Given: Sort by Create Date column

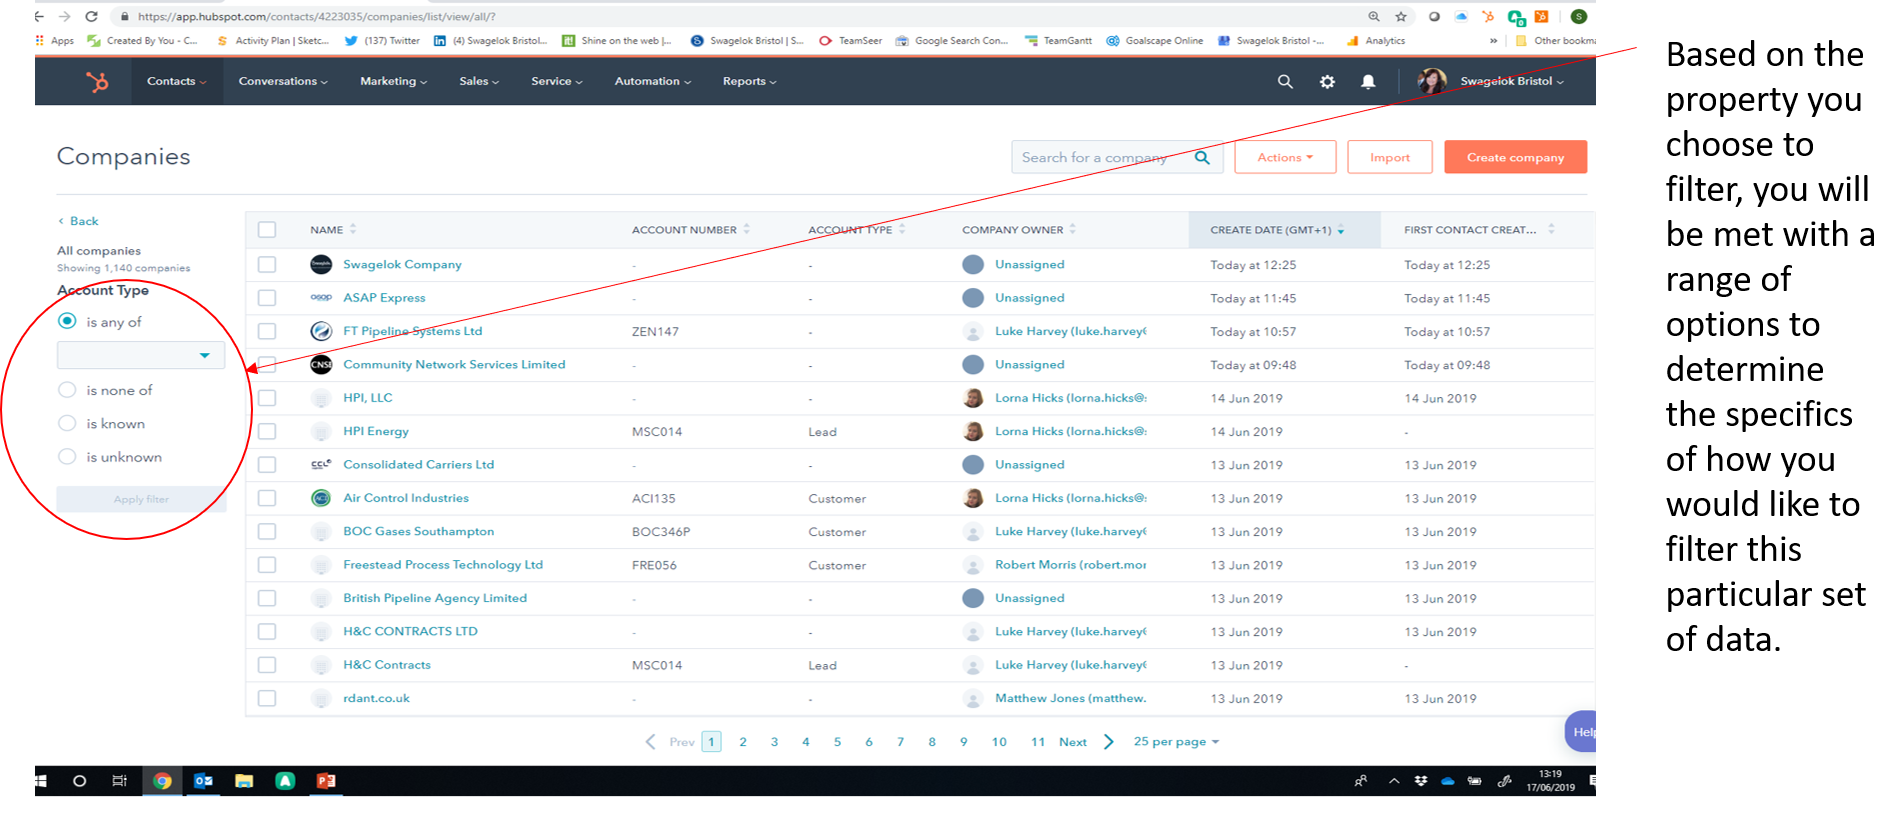Looking at the screenshot, I should (1277, 230).
